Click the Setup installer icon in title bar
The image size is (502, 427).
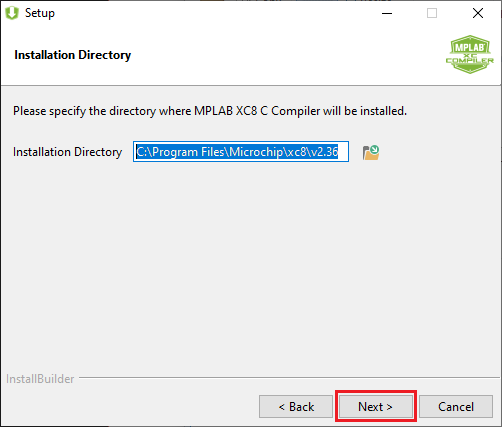[x=12, y=13]
